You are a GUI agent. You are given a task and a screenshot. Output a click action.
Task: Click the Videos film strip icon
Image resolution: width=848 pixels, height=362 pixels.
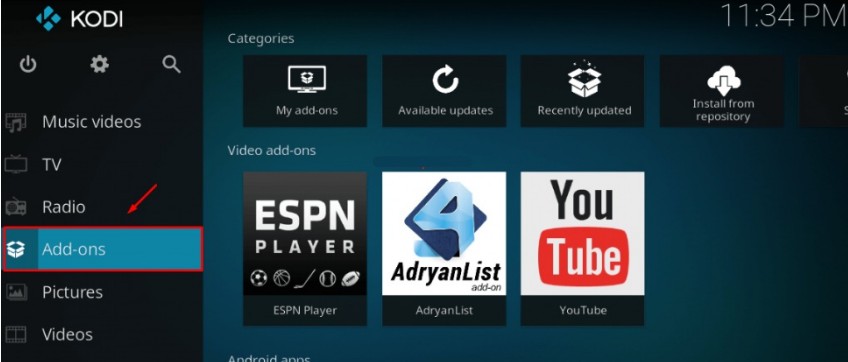click(16, 334)
